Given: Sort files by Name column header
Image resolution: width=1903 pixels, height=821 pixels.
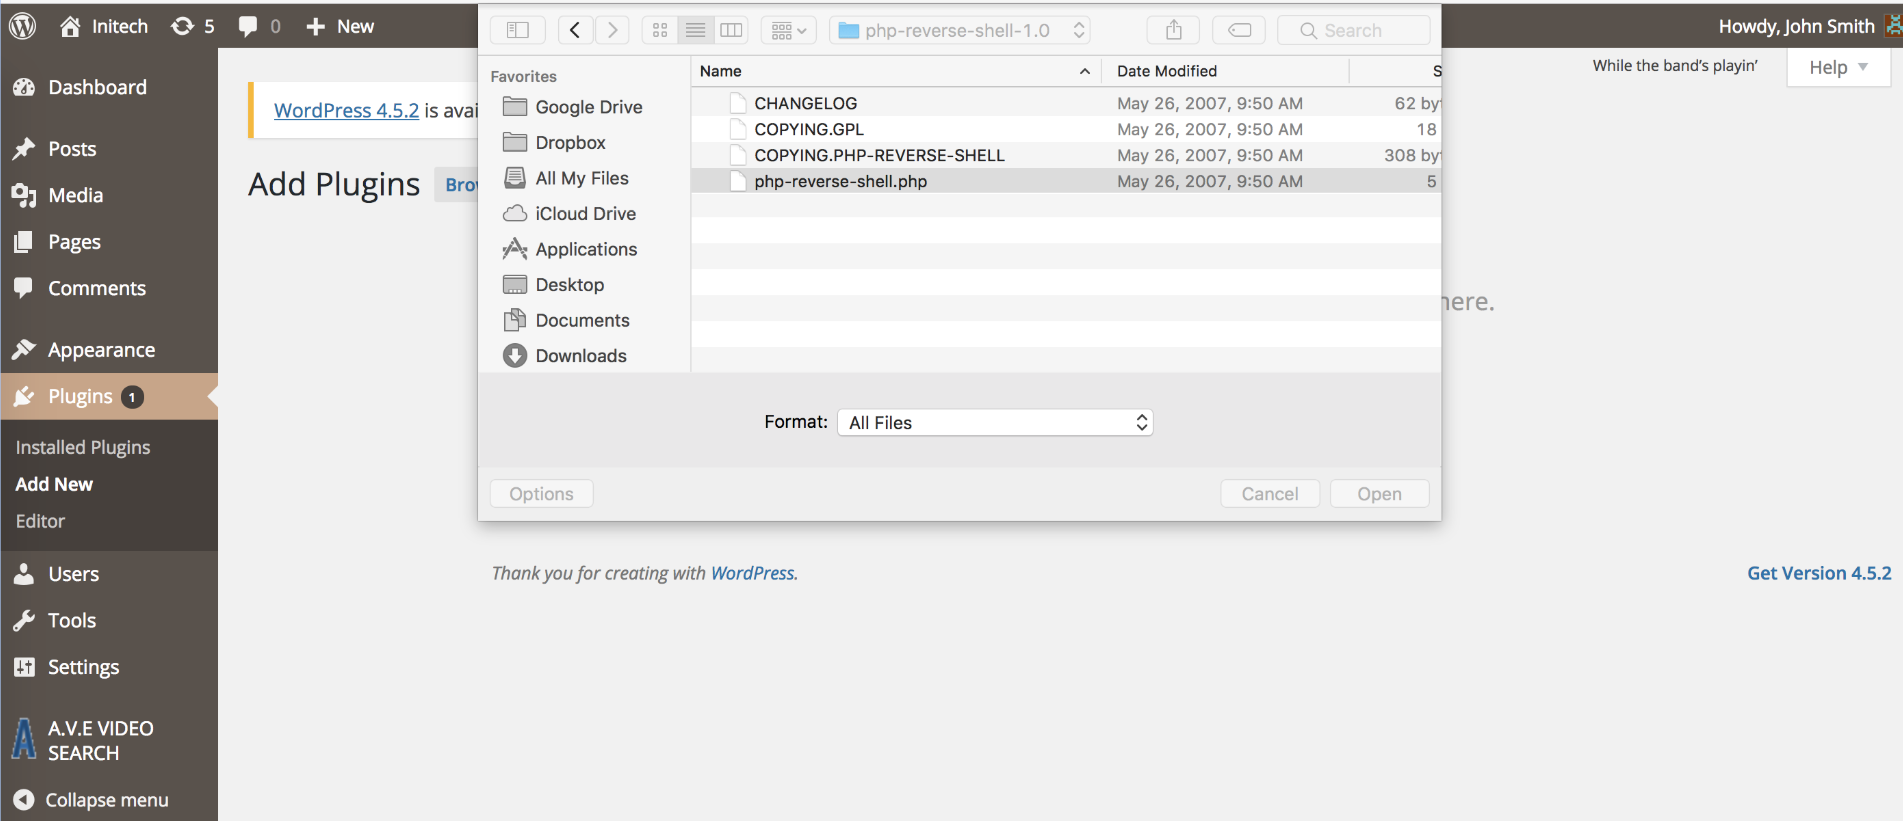Looking at the screenshot, I should [896, 71].
